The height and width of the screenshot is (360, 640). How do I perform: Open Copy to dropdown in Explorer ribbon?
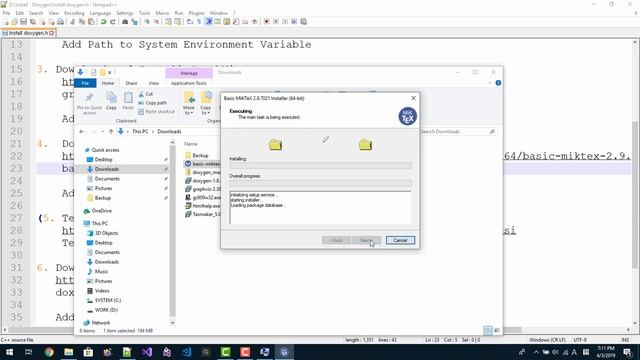[x=206, y=103]
